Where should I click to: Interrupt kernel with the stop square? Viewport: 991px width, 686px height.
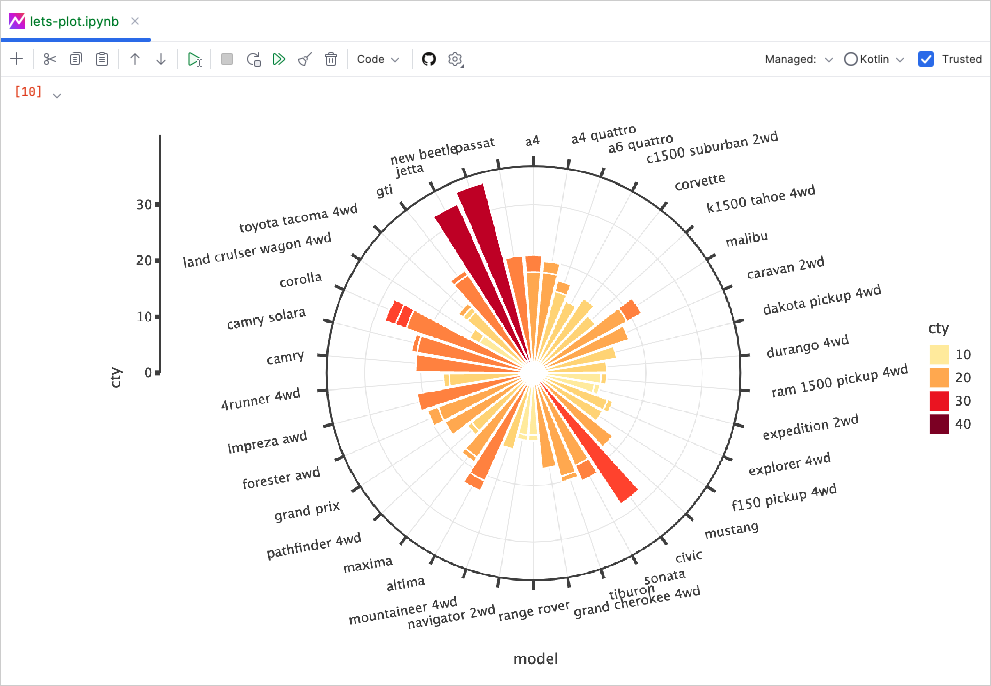point(227,59)
